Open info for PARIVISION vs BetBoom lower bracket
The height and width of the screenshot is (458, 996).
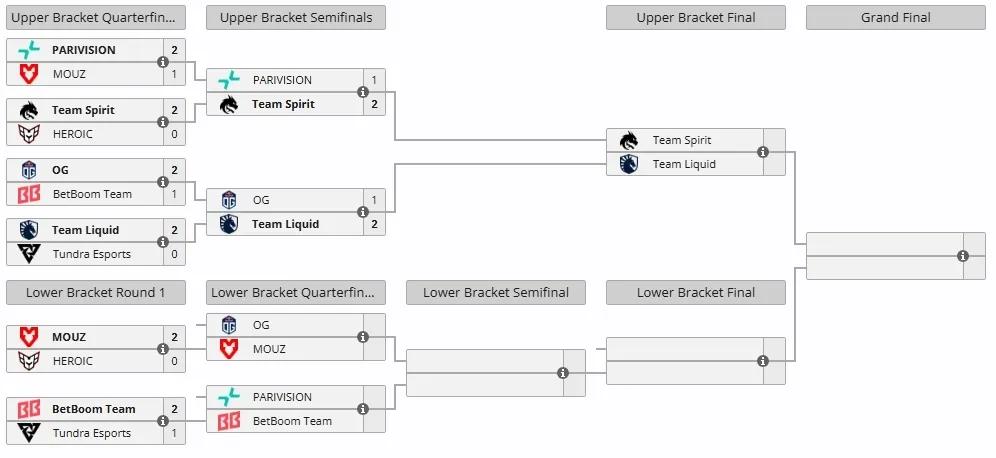[363, 409]
